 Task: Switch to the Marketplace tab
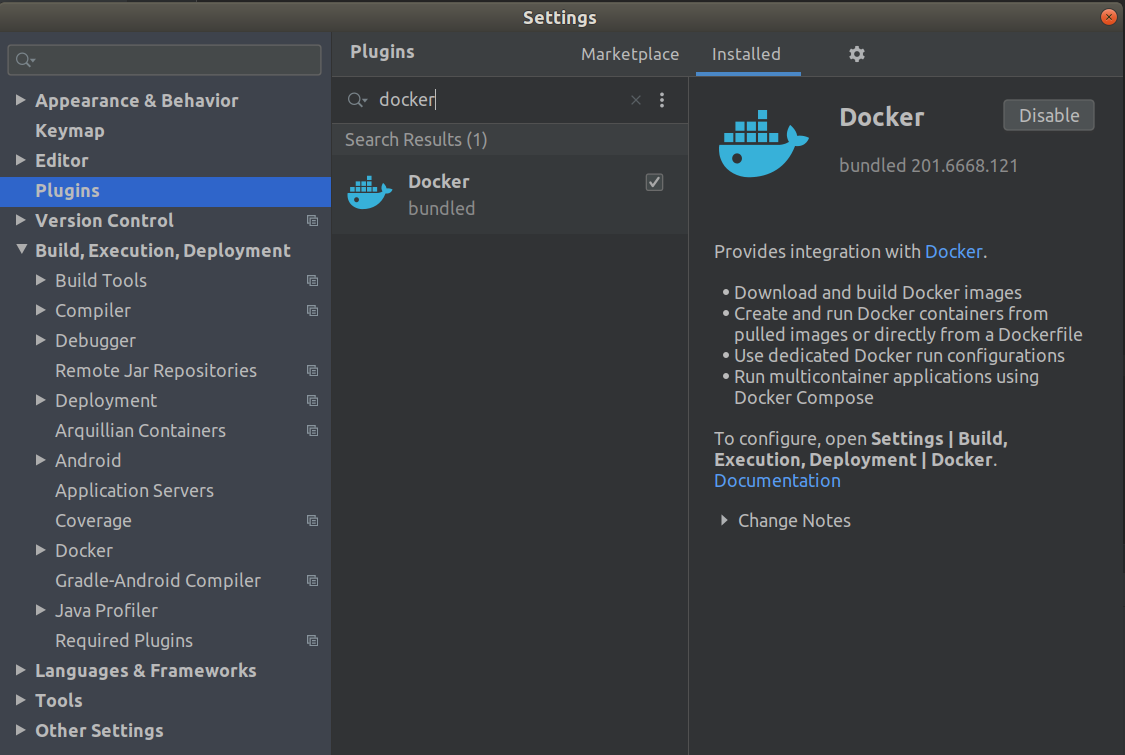click(x=630, y=54)
